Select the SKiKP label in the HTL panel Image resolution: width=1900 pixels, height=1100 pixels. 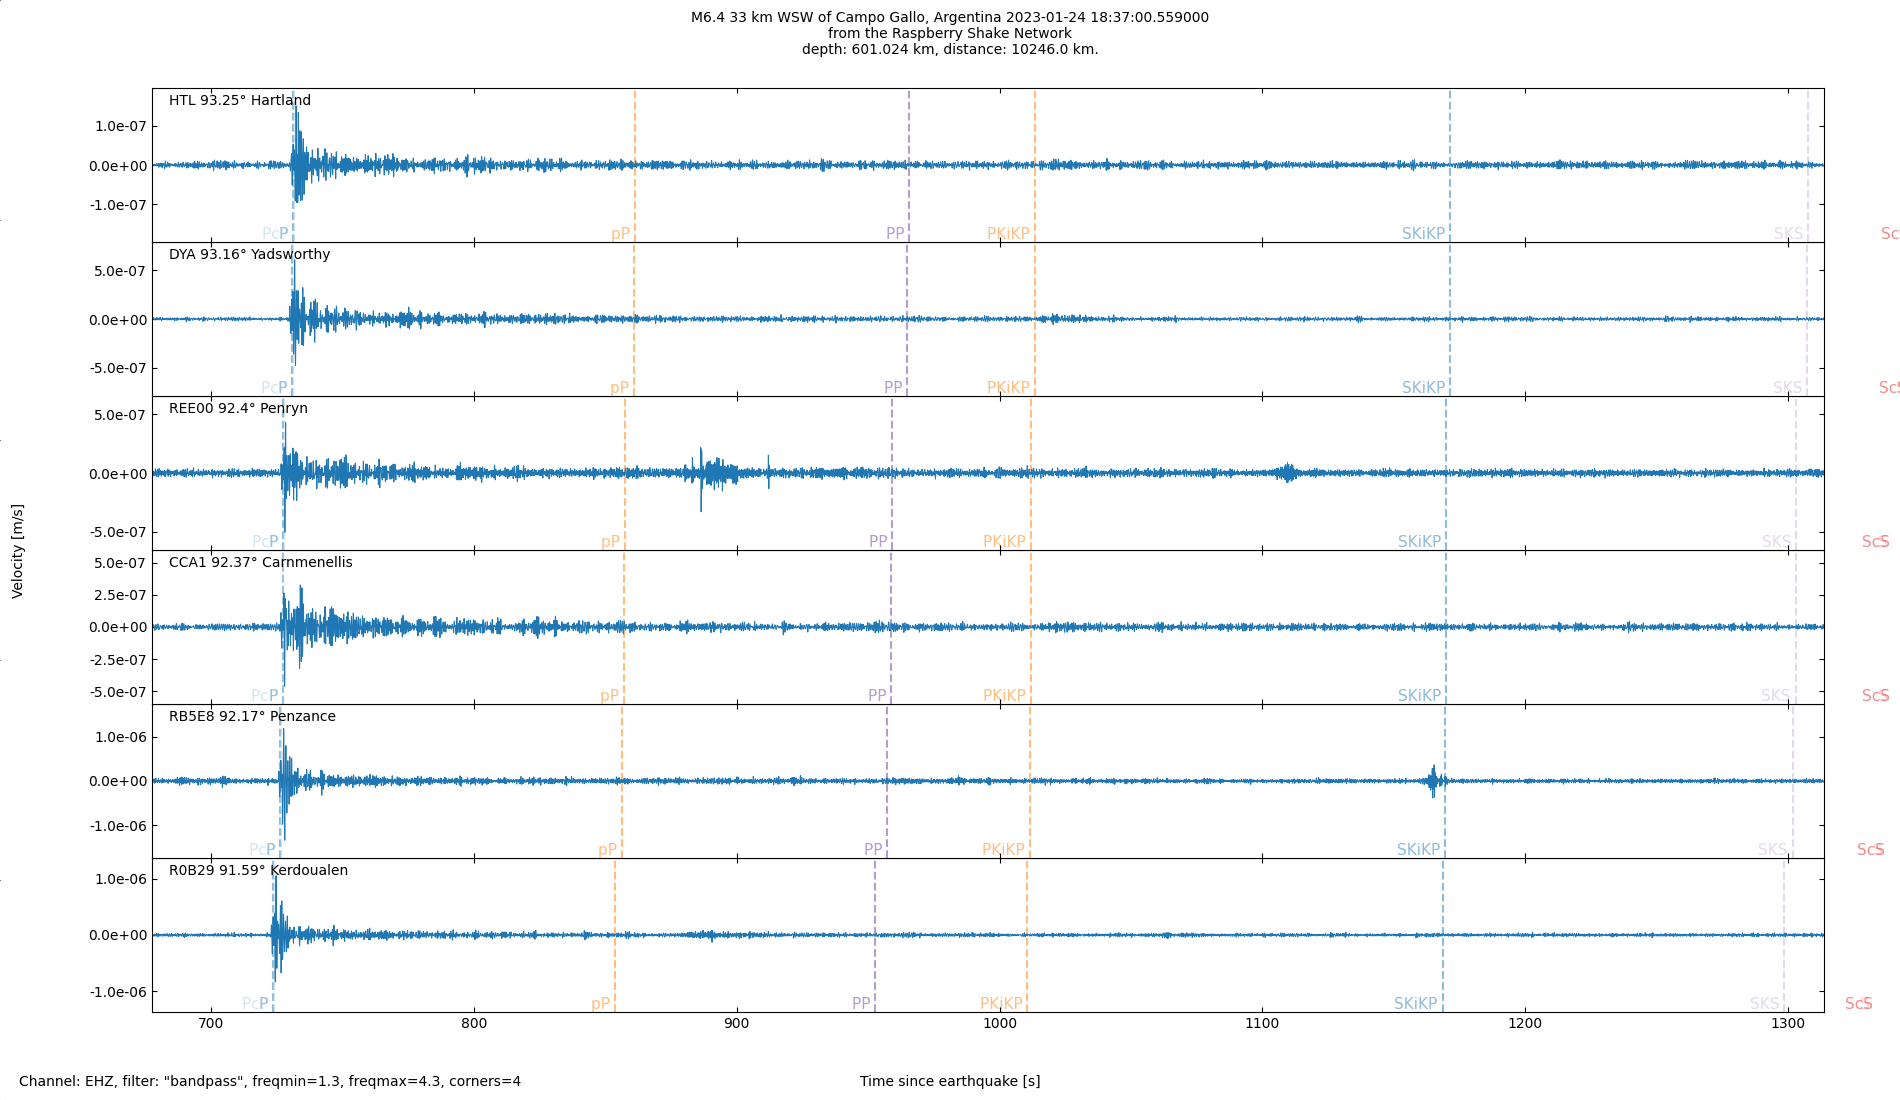click(1423, 234)
